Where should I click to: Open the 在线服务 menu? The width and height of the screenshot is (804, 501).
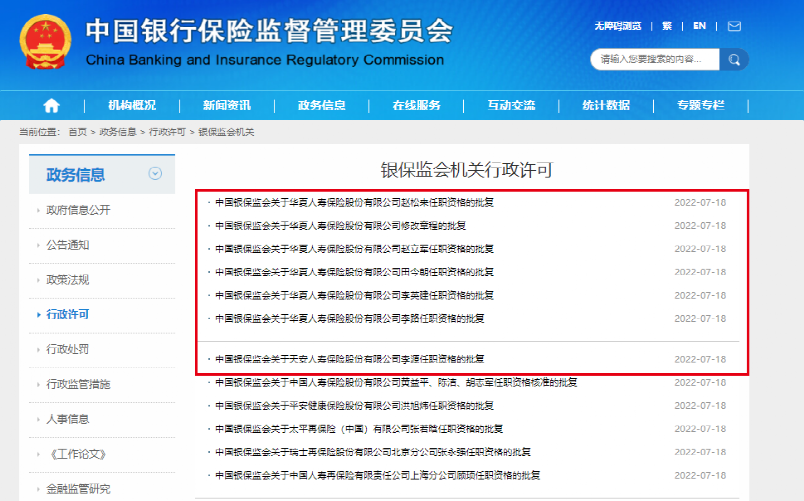416,105
